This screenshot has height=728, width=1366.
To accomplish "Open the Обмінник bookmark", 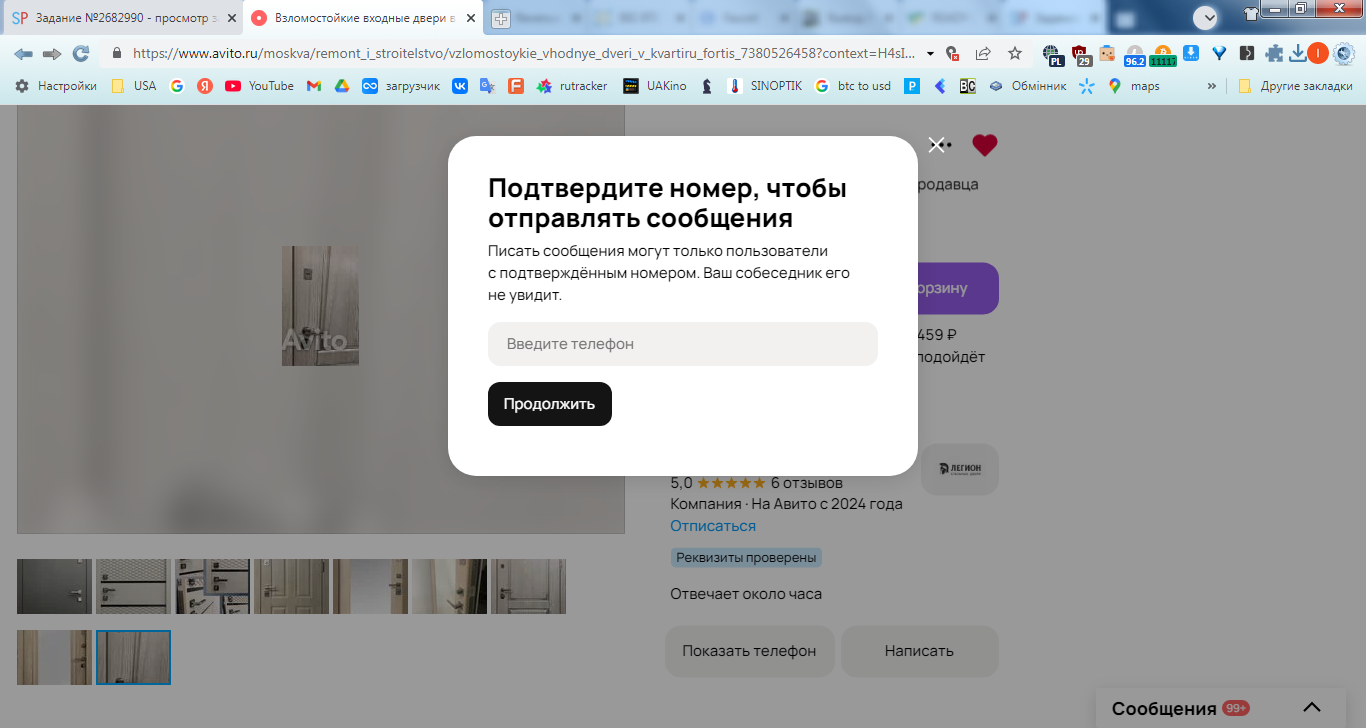I will coord(1027,86).
